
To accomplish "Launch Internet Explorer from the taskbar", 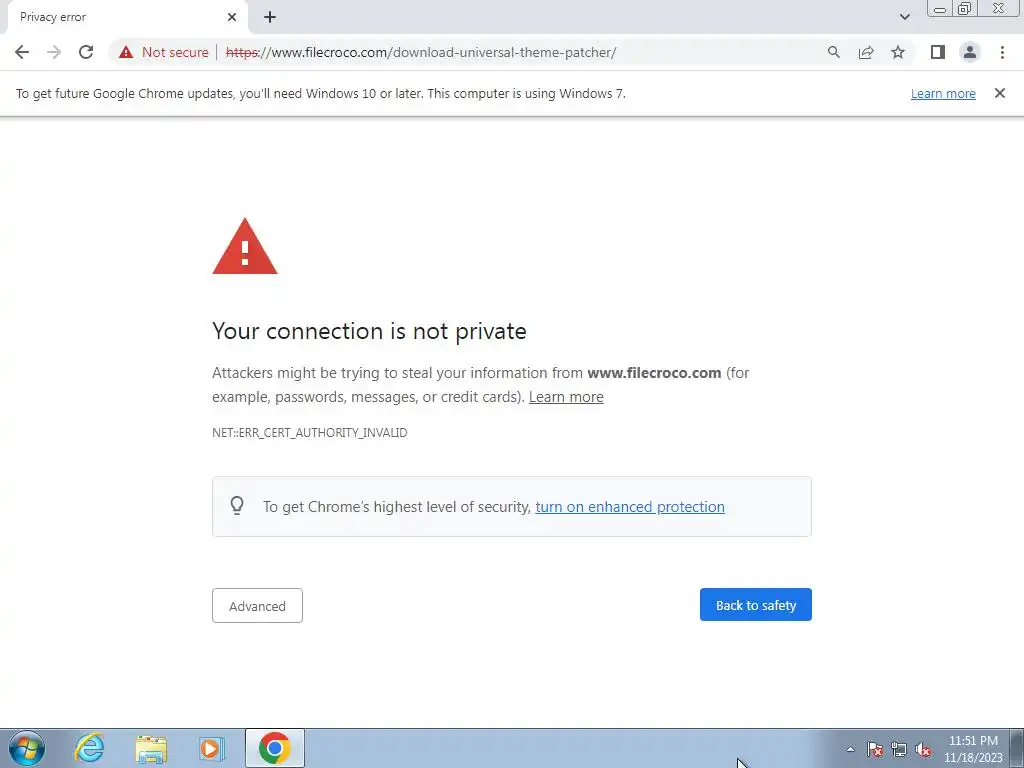I will 89,748.
